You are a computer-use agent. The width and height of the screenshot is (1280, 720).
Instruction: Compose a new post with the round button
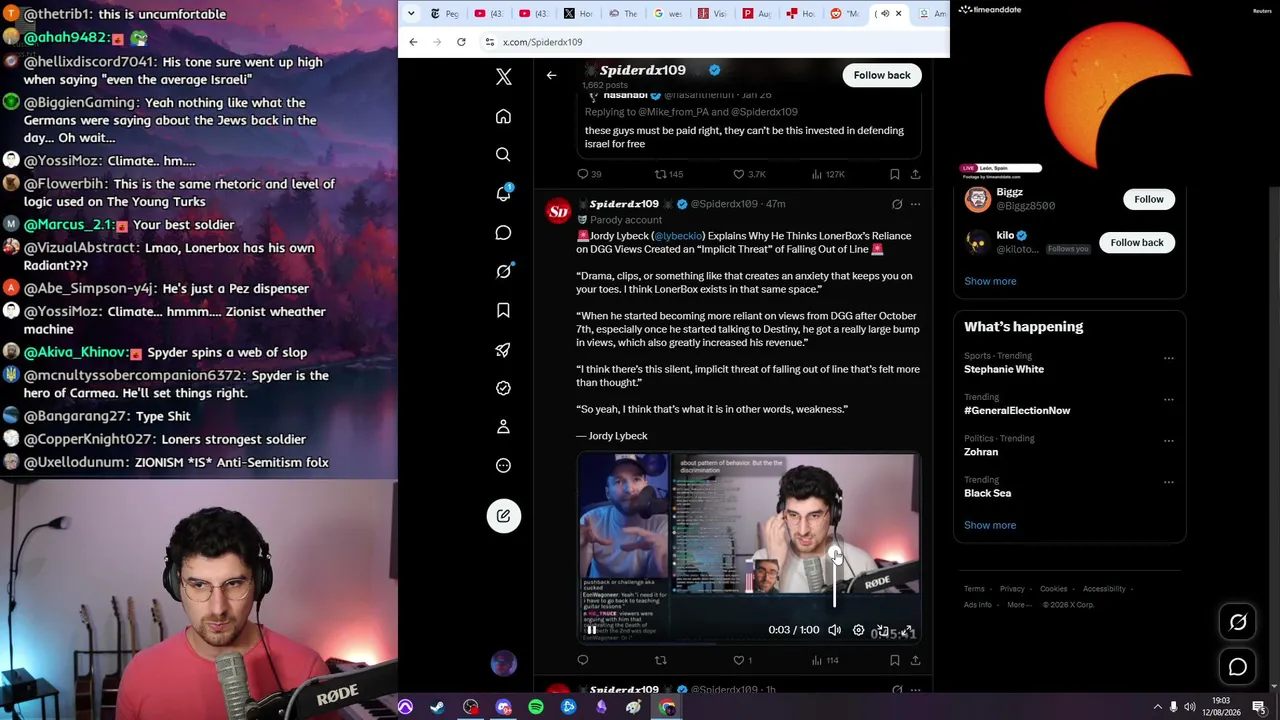(x=503, y=516)
